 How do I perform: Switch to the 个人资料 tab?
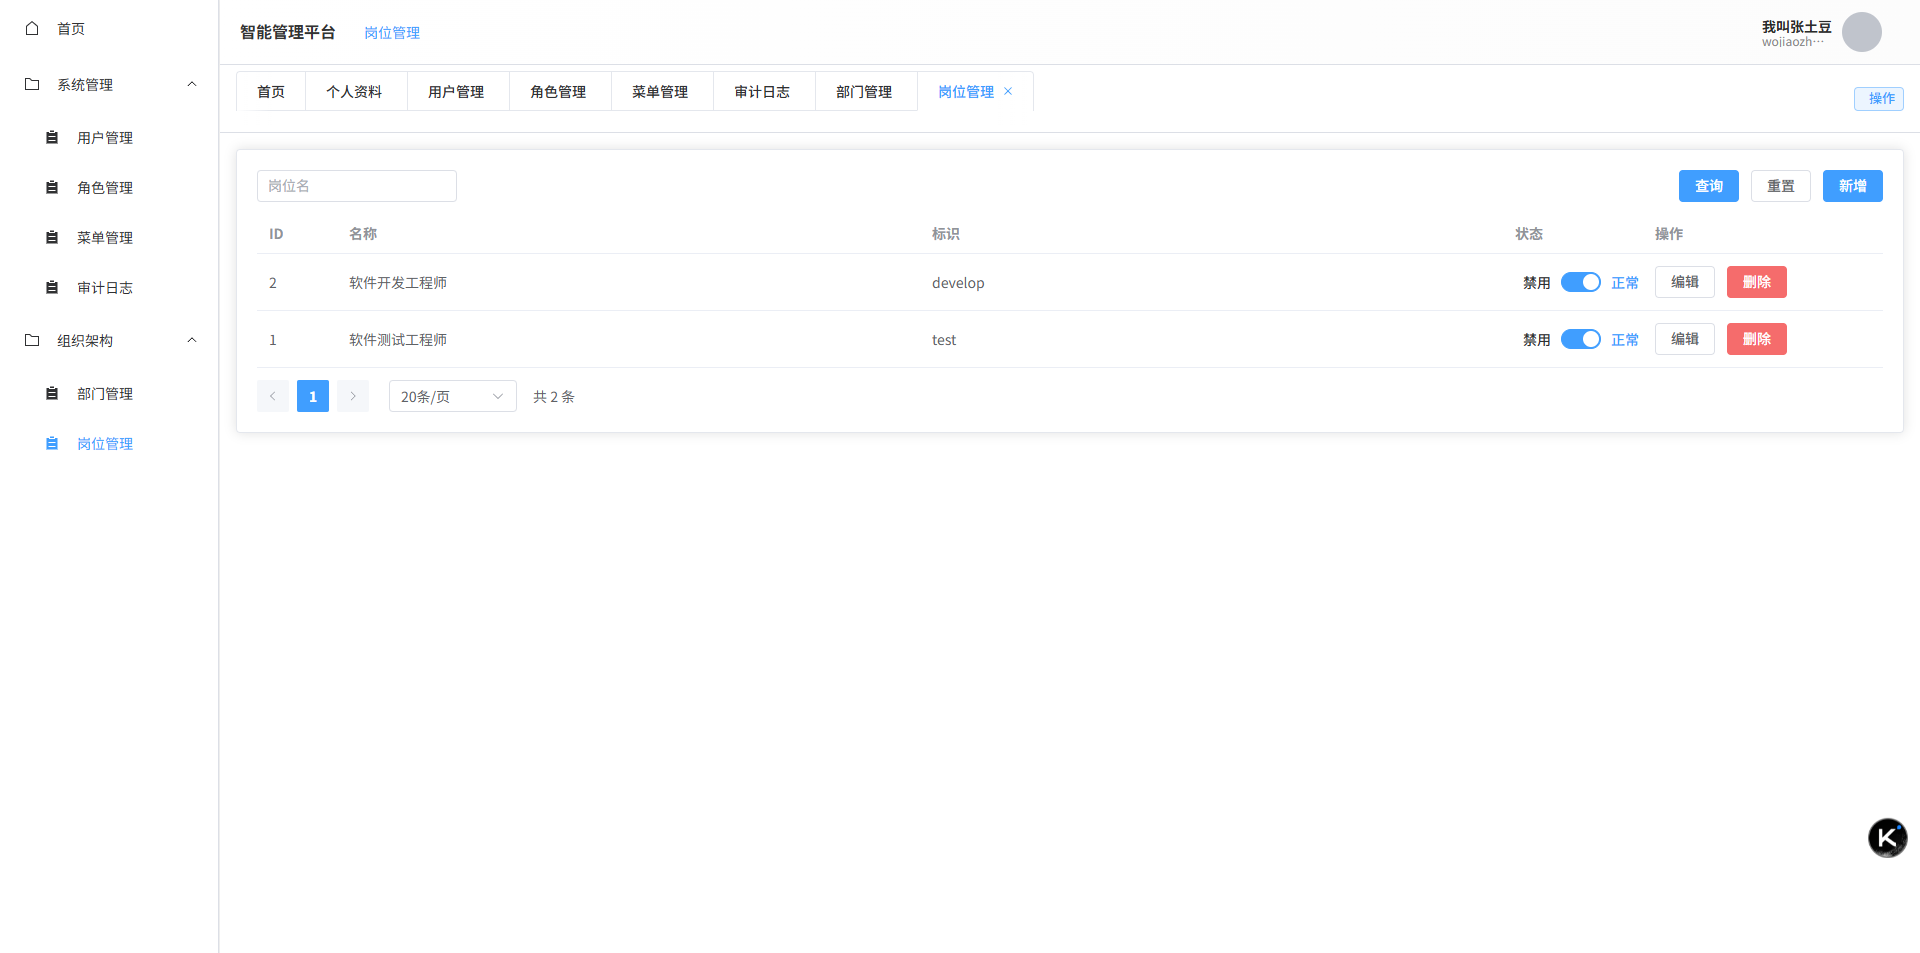click(x=354, y=91)
